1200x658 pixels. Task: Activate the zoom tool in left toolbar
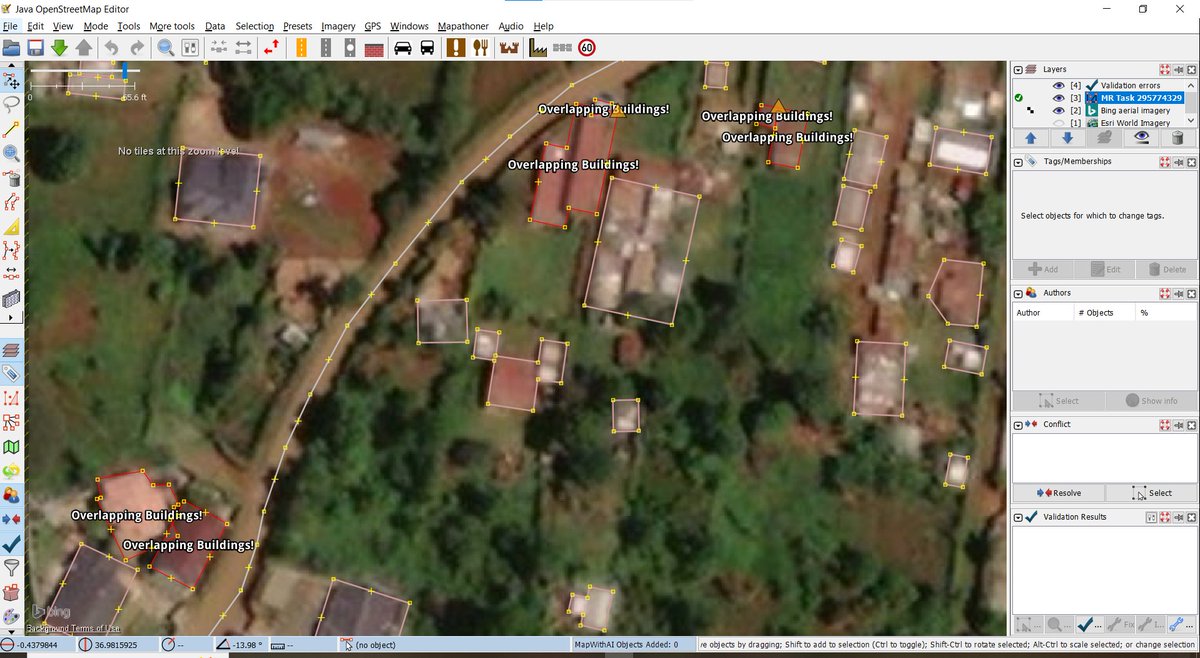click(x=12, y=153)
